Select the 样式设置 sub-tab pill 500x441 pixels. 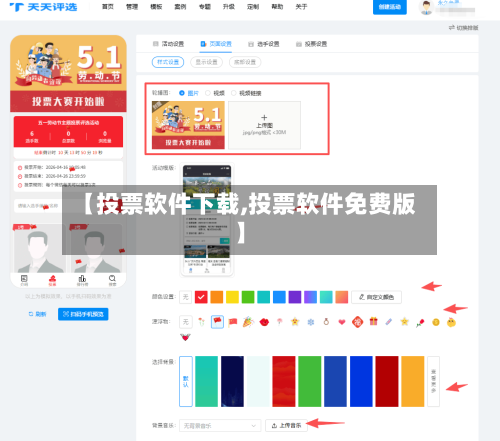(168, 62)
